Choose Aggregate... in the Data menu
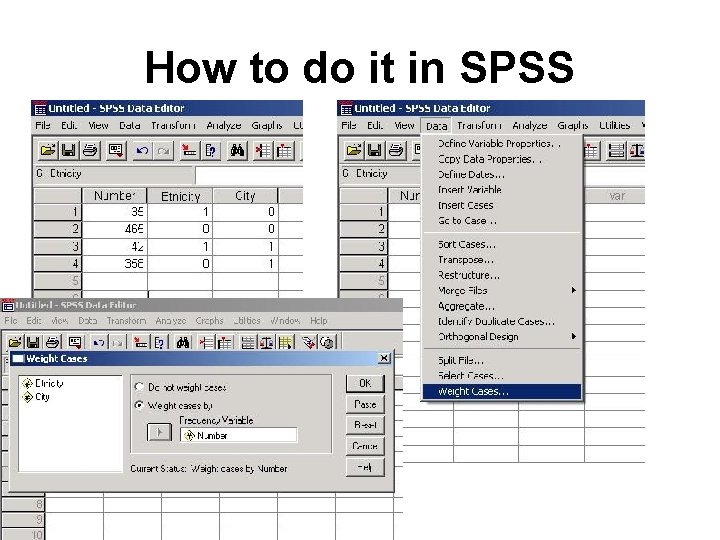Viewport: 720px width, 540px height. pos(502,306)
